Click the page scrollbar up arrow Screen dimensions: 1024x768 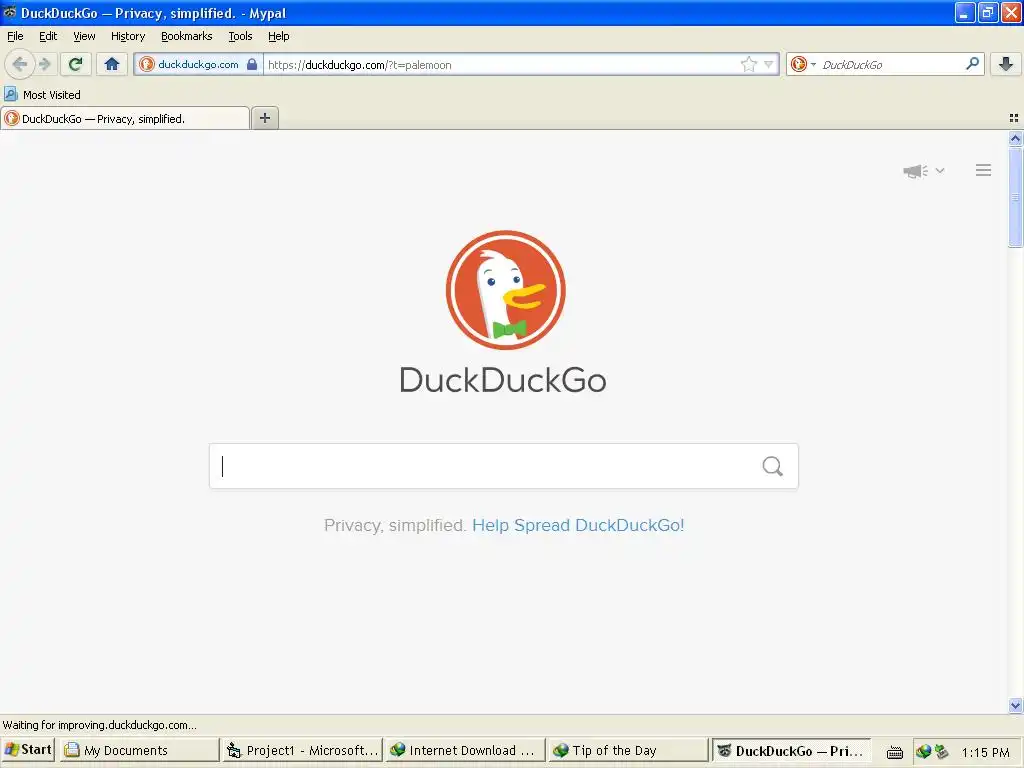point(1015,138)
